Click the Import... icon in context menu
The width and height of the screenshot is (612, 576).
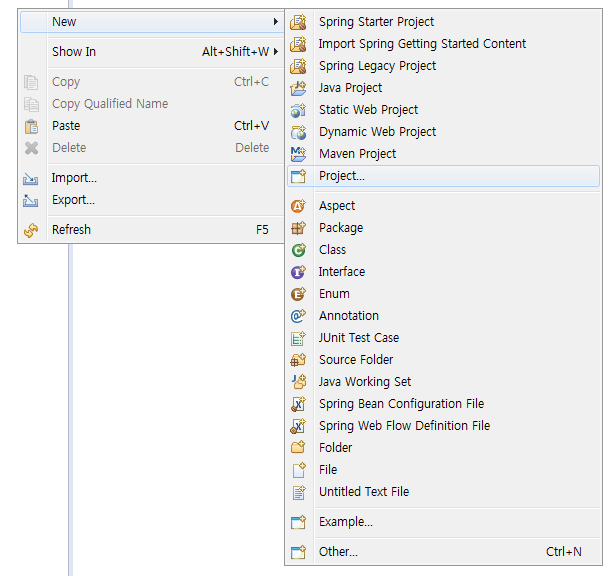[30, 178]
